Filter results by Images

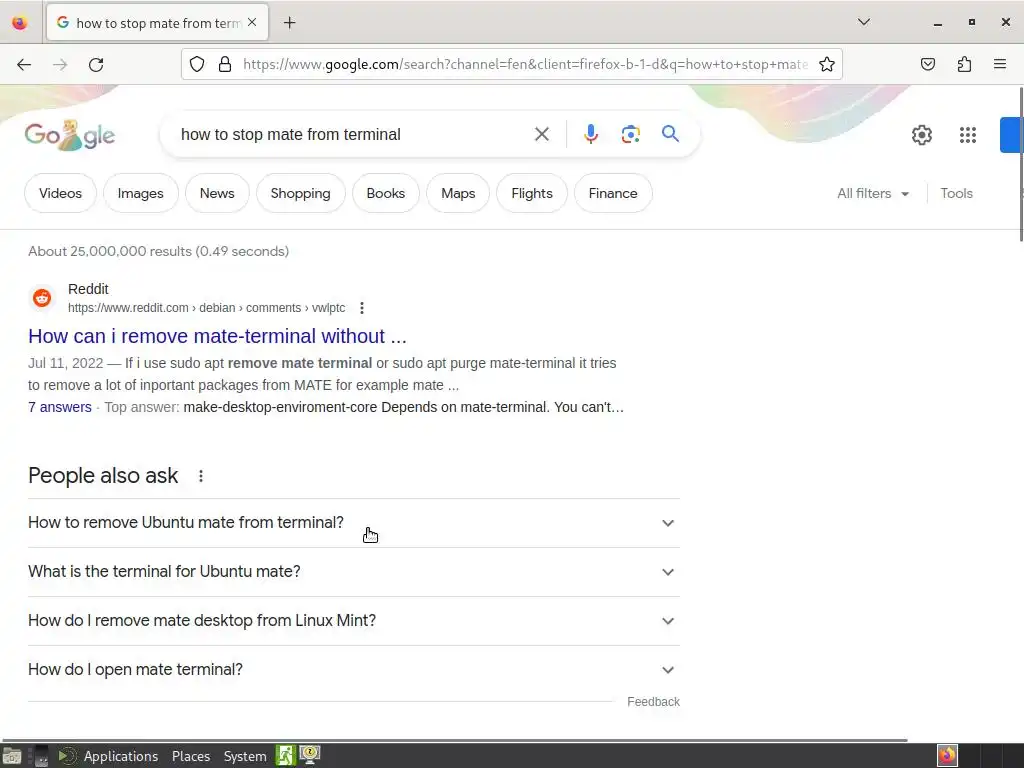tap(140, 193)
